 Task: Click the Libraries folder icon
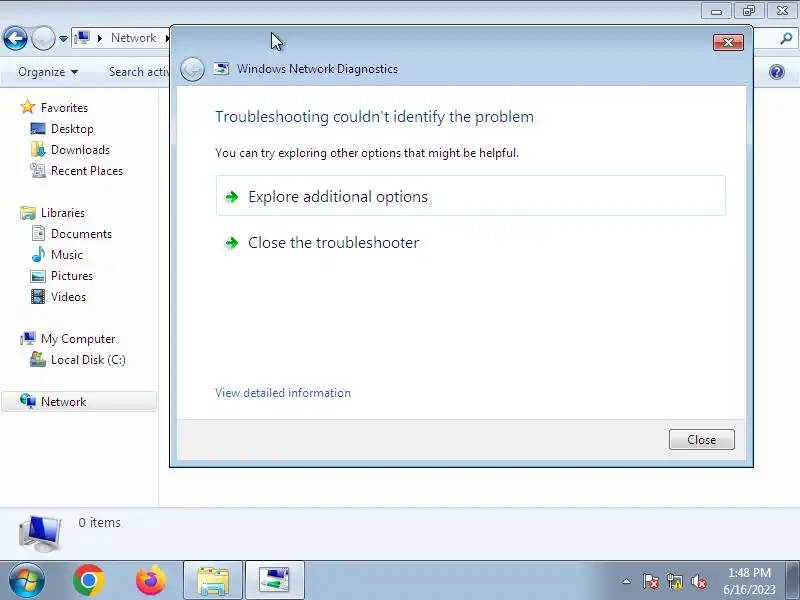28,213
